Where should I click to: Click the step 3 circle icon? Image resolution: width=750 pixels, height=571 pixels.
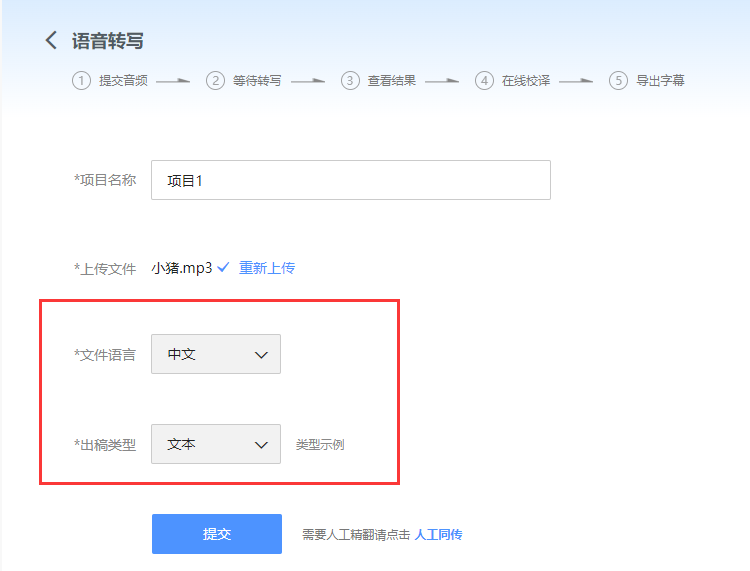coord(350,81)
